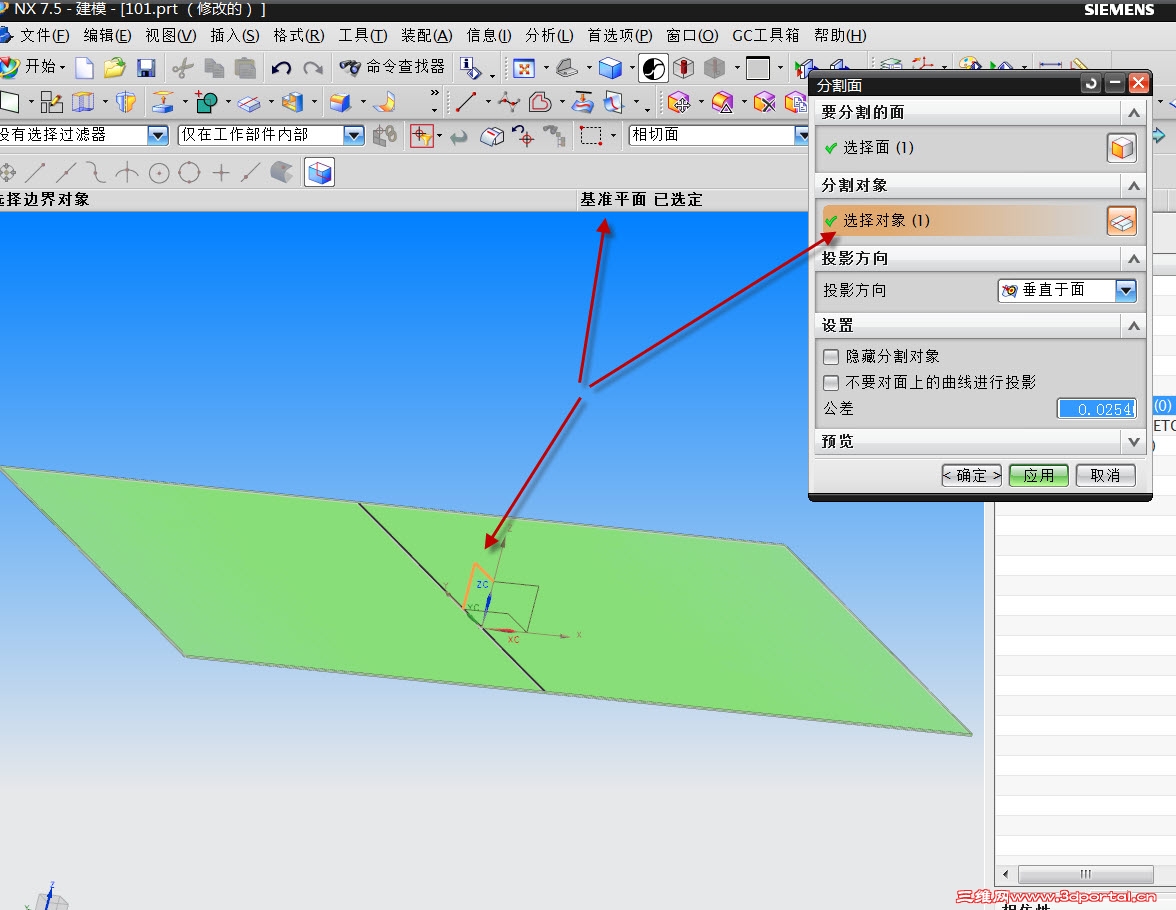Click the 确定 button

pos(971,476)
